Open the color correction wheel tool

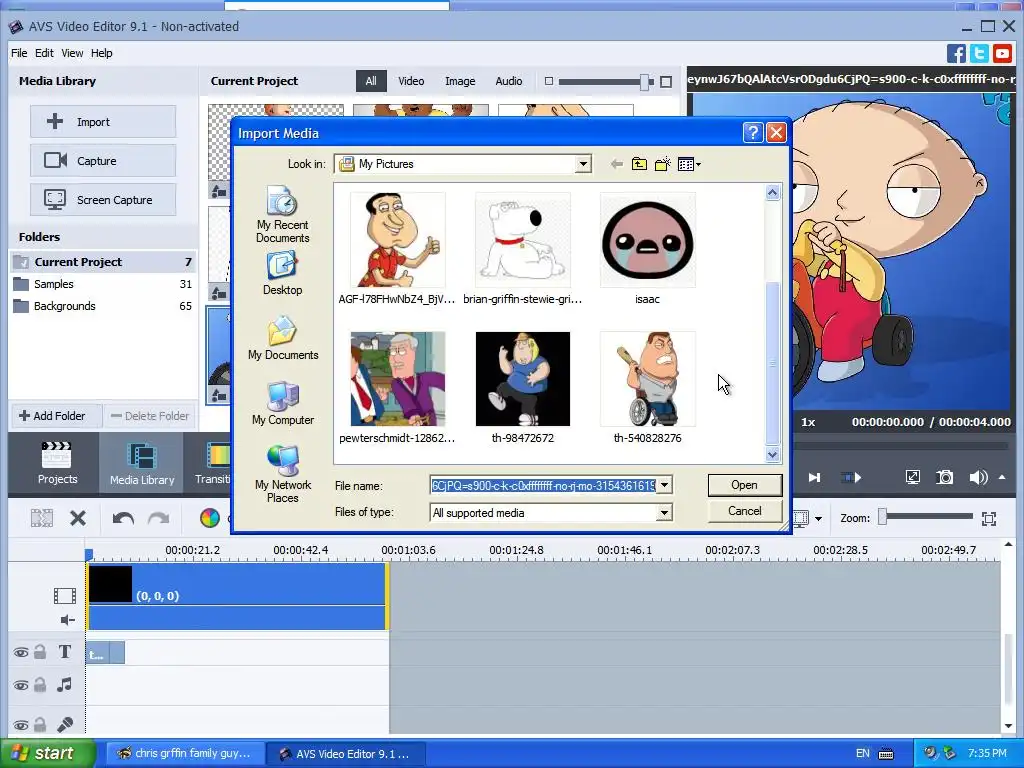pos(210,519)
